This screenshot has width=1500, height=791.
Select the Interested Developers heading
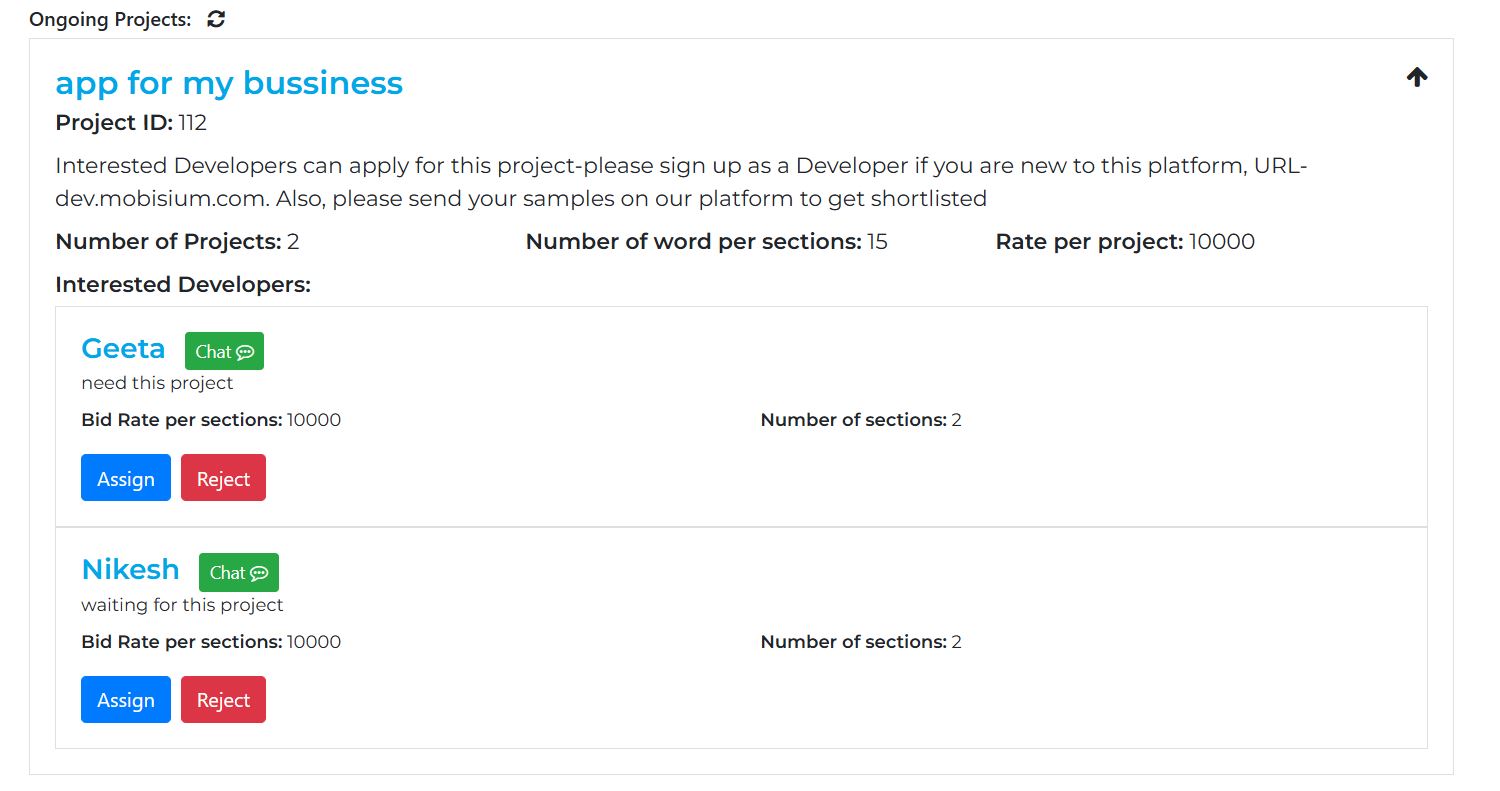click(183, 285)
